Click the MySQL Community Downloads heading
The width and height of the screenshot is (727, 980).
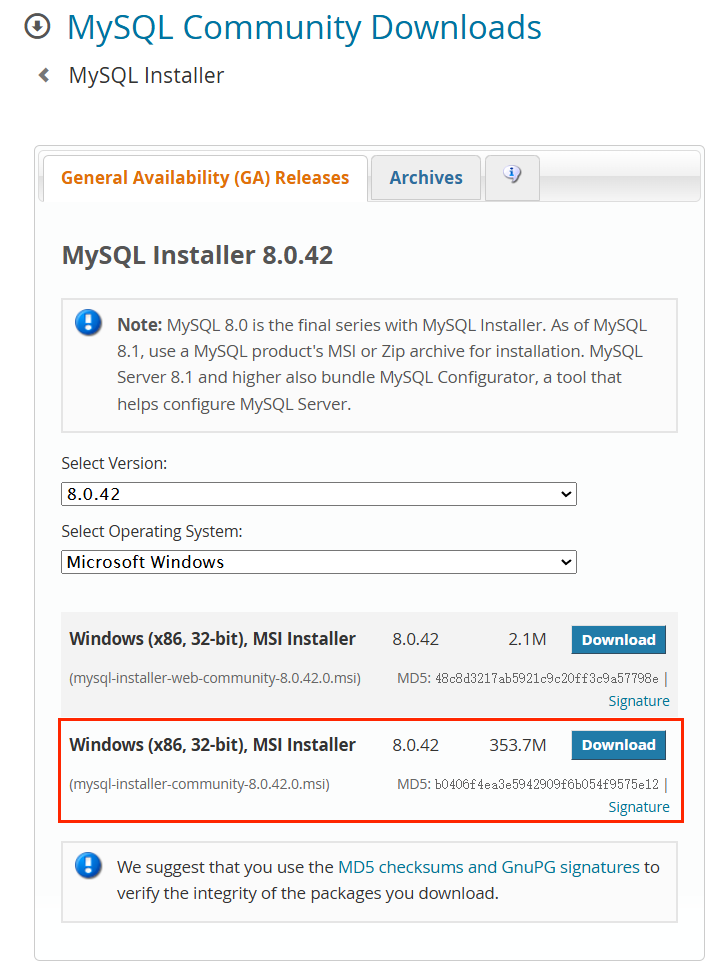(x=304, y=28)
